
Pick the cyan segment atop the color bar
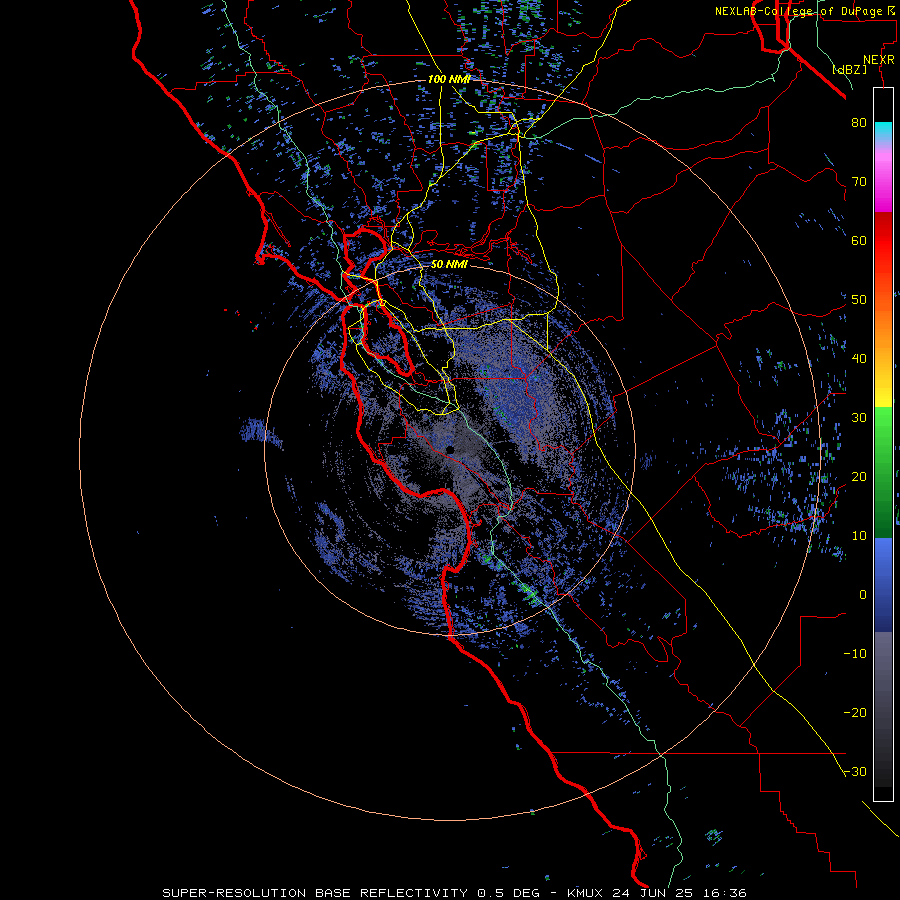coord(883,132)
